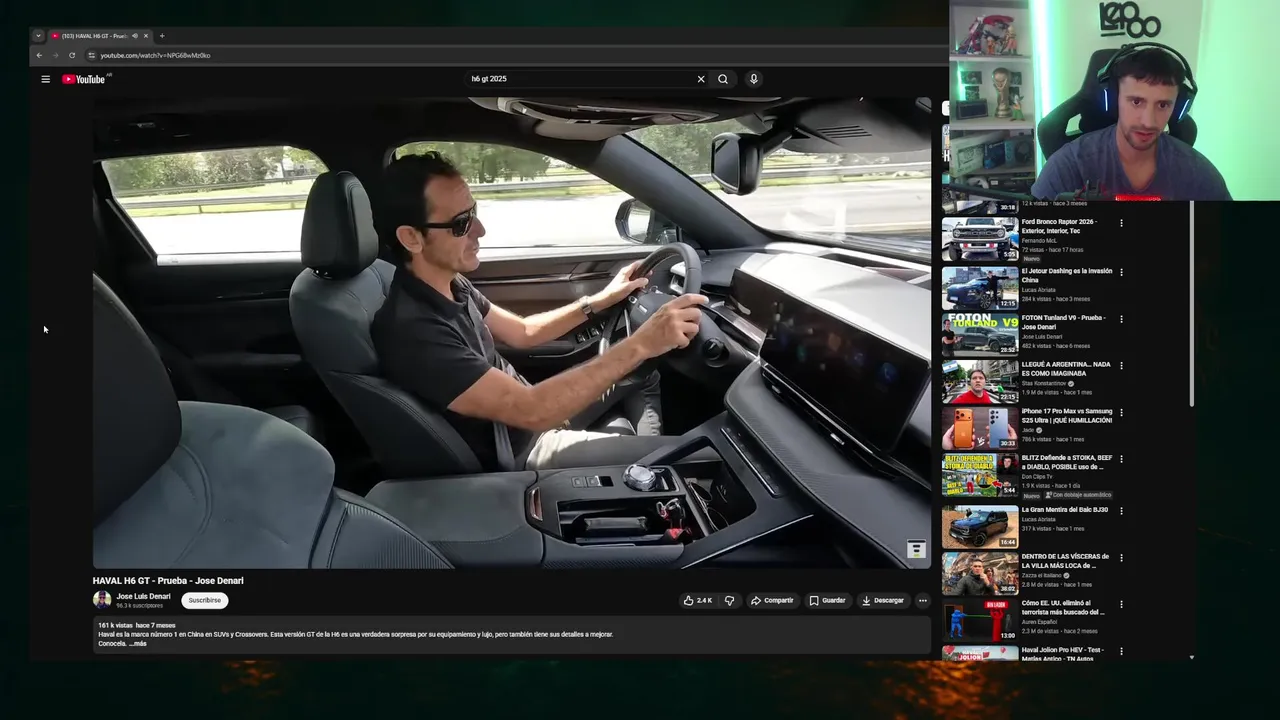Open options menu for El Jetour Dashing video
The height and width of the screenshot is (720, 1280).
pos(1121,272)
